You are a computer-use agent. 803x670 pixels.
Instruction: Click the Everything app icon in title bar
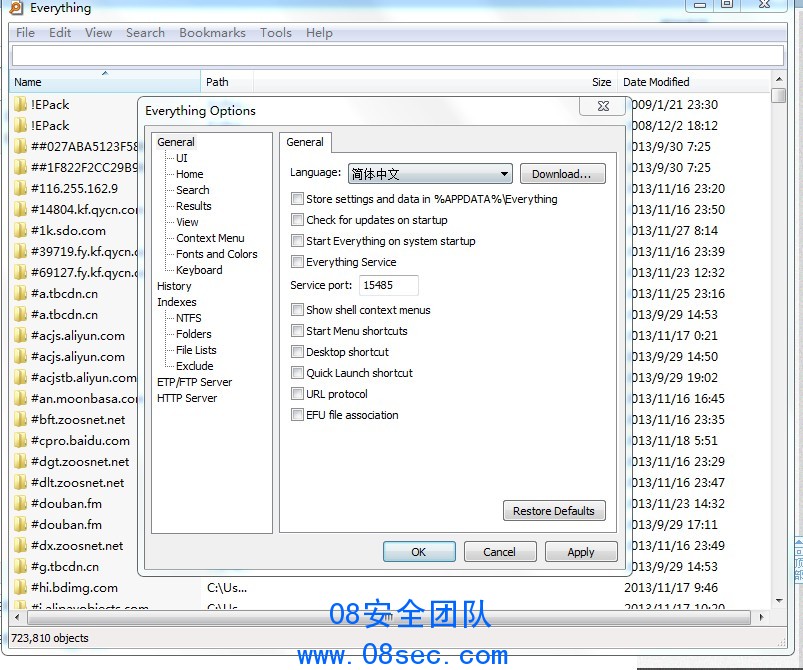point(16,8)
